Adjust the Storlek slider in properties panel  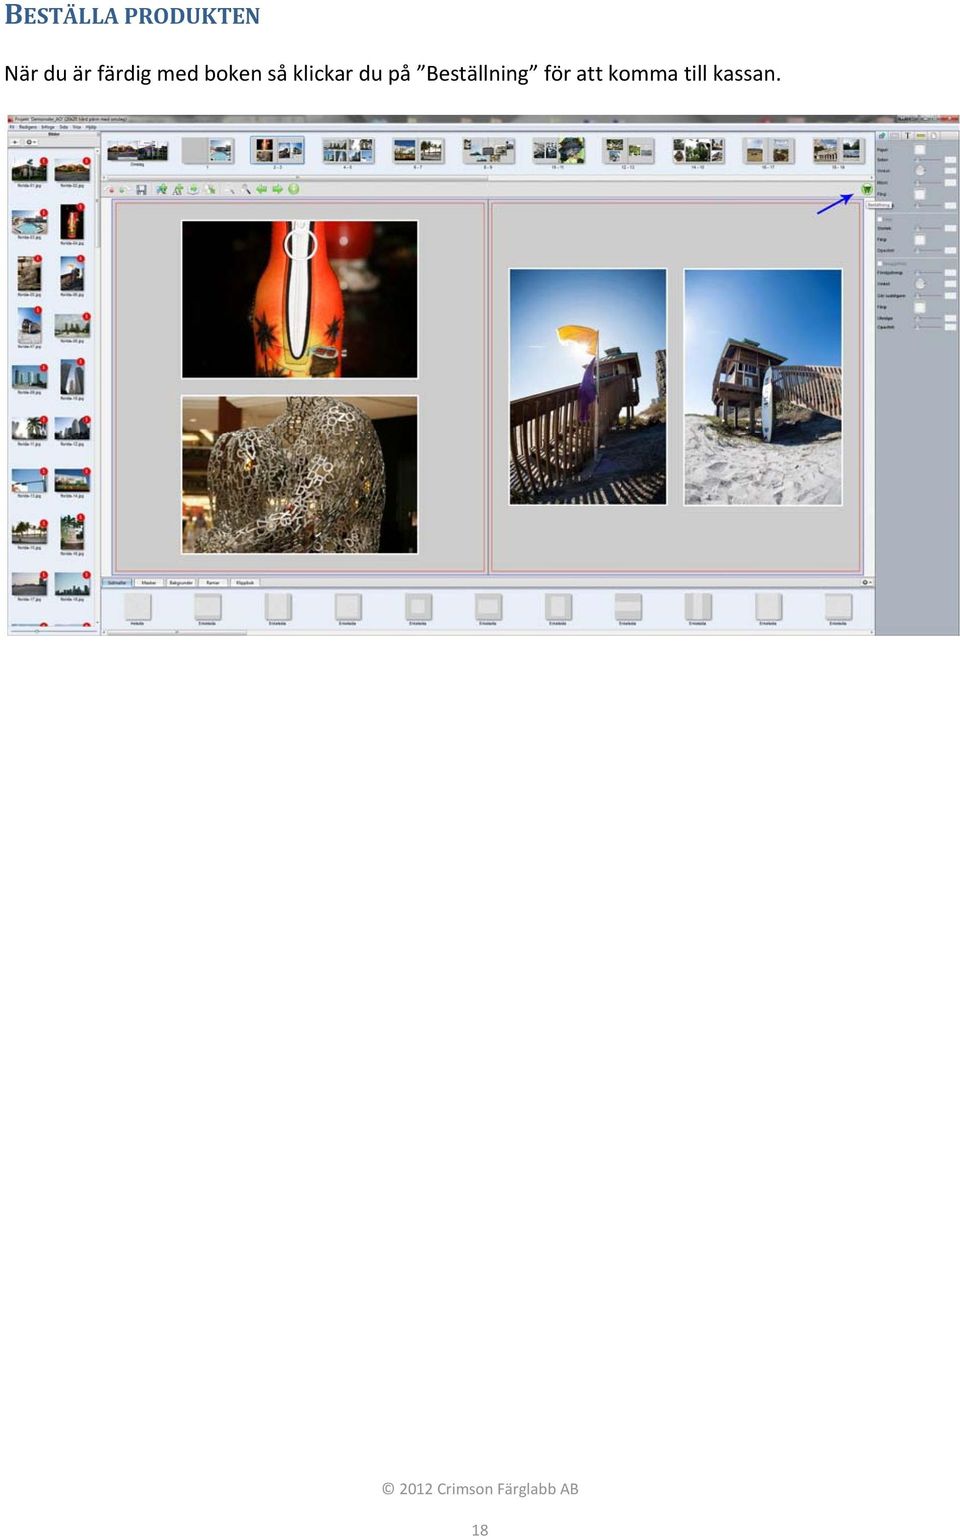[x=927, y=228]
